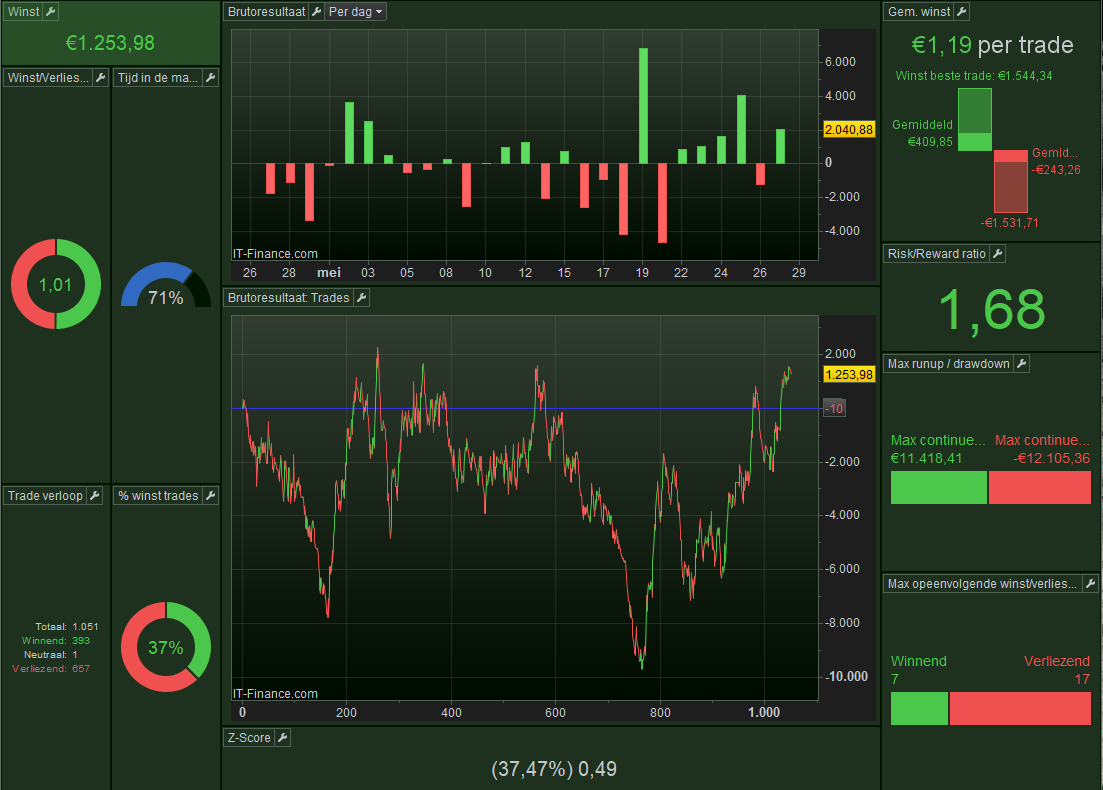Click the red average losing trade bar
1103x790 pixels.
click(1011, 156)
